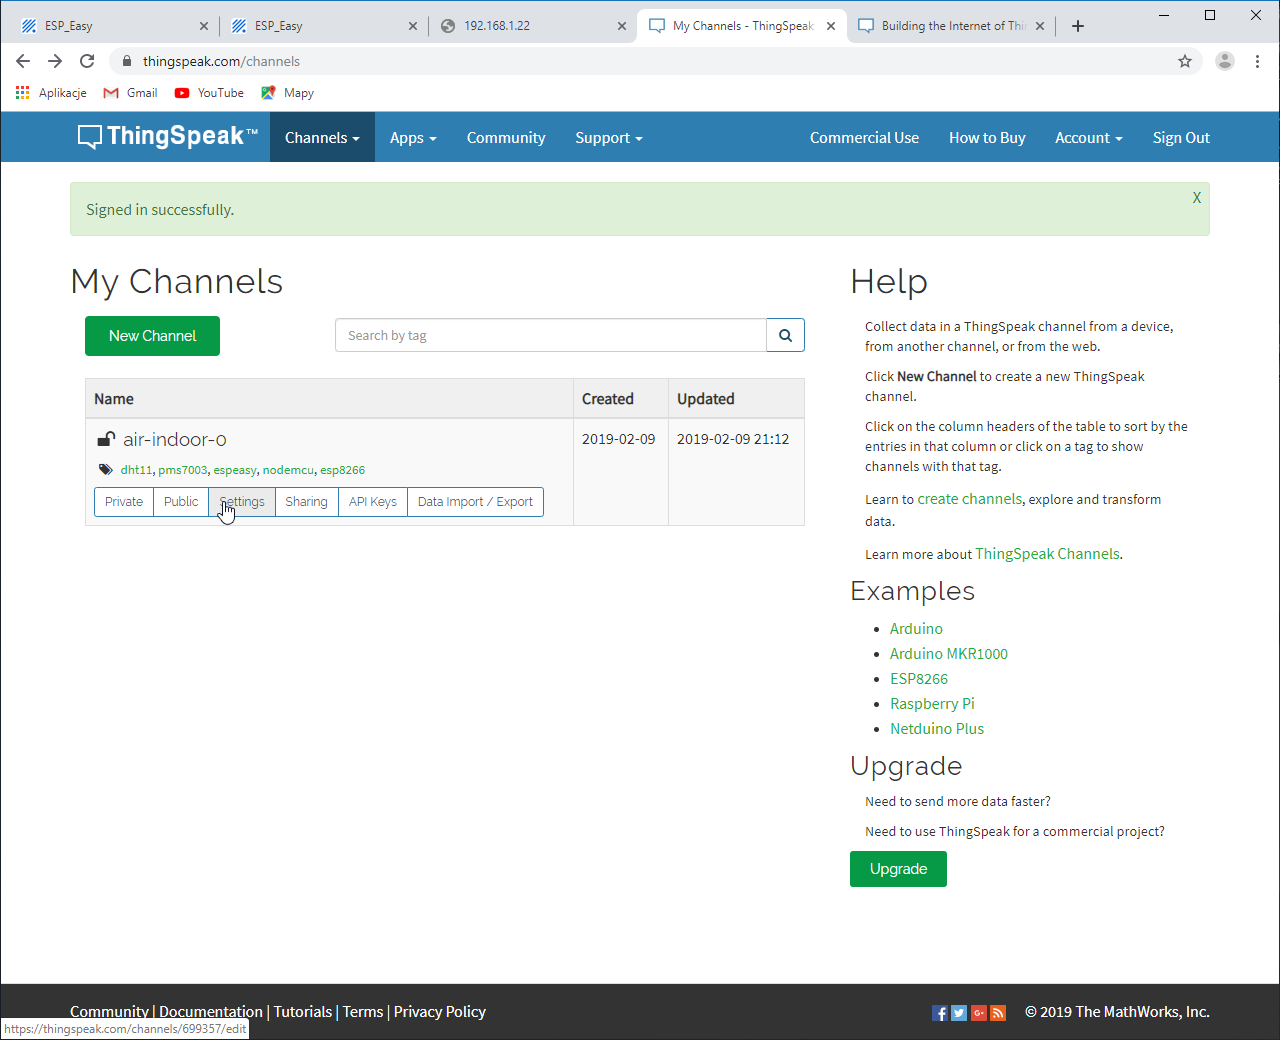Open the Public view button

tap(181, 502)
